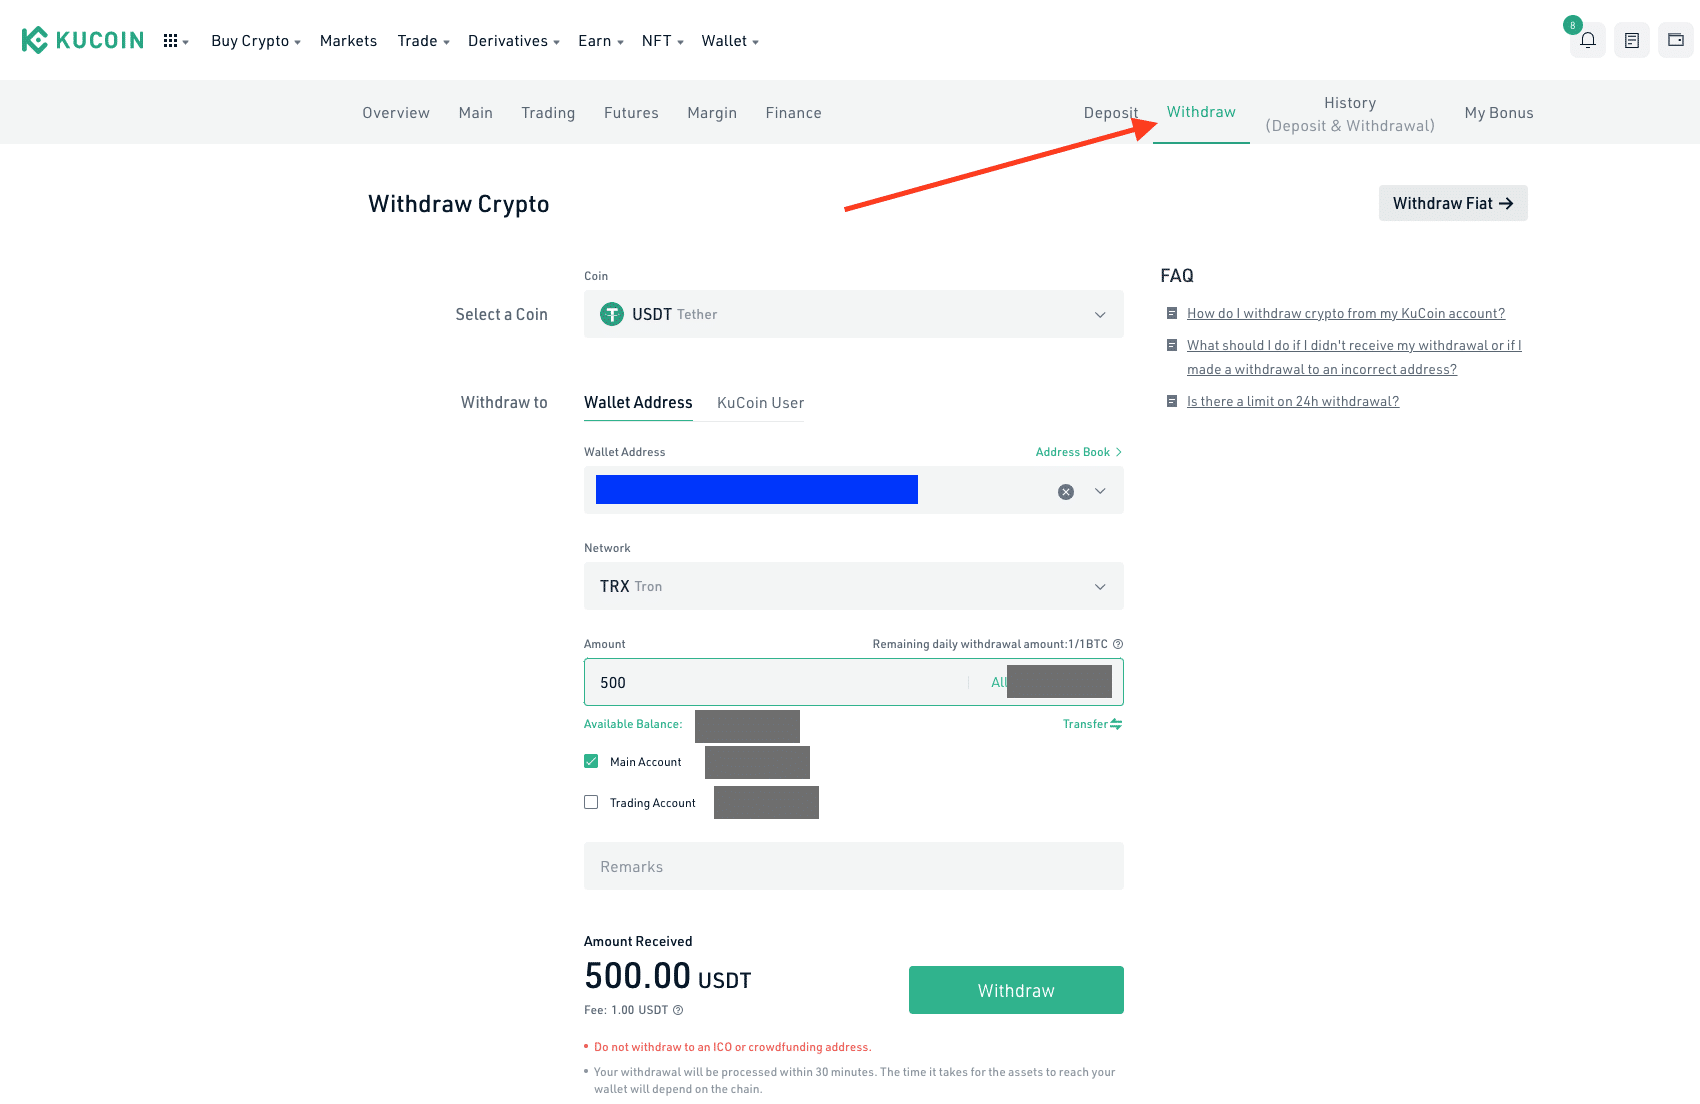The image size is (1700, 1104).
Task: Expand the TRX network dropdown
Action: pos(854,586)
